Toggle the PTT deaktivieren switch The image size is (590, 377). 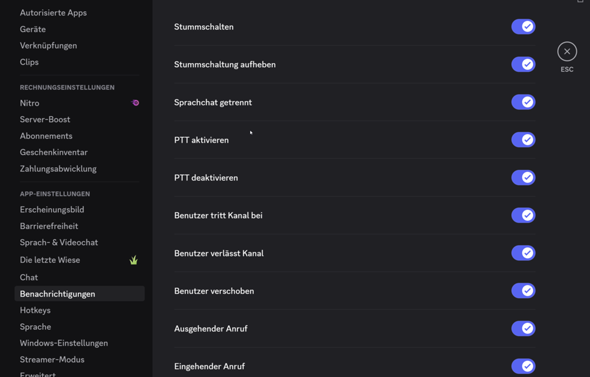point(523,178)
